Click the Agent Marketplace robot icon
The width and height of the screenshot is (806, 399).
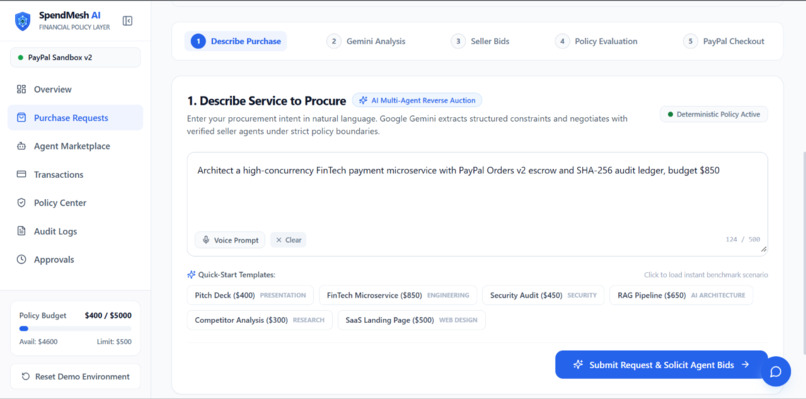tap(21, 146)
